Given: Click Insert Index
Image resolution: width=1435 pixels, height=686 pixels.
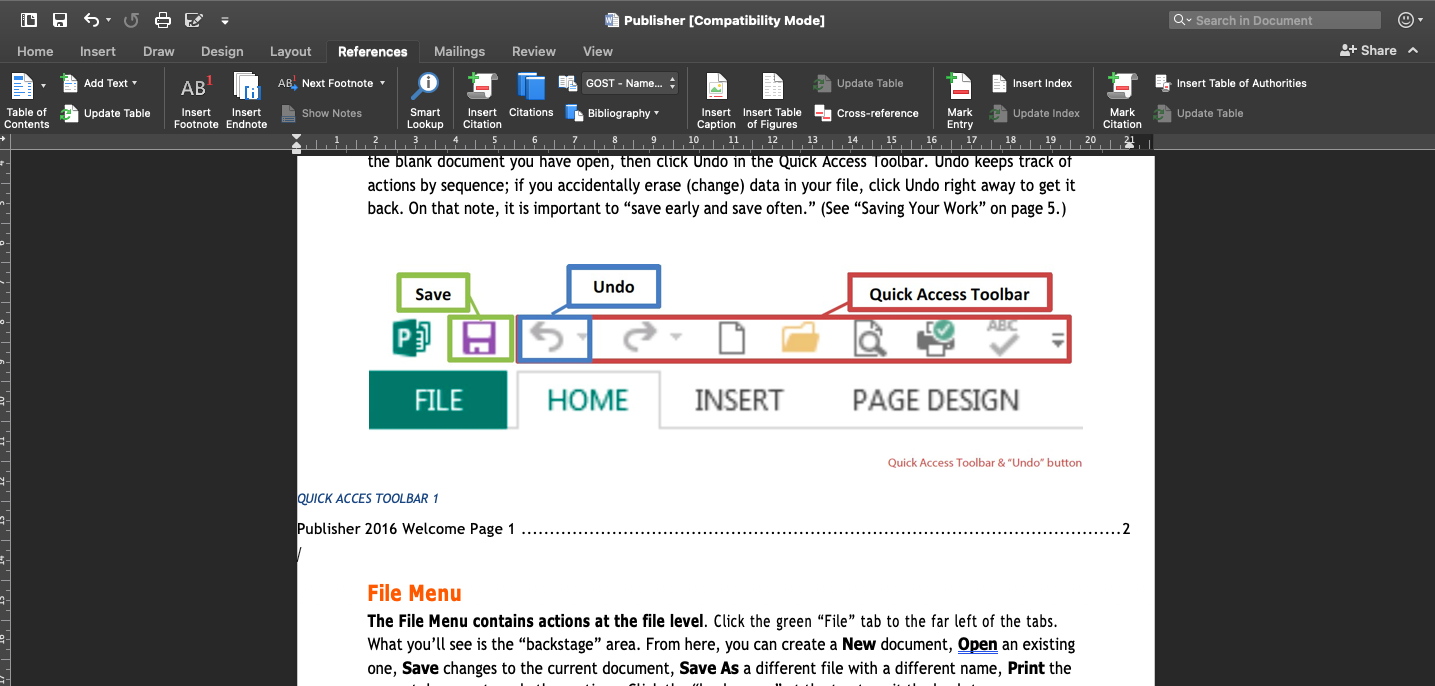Looking at the screenshot, I should pos(1032,83).
